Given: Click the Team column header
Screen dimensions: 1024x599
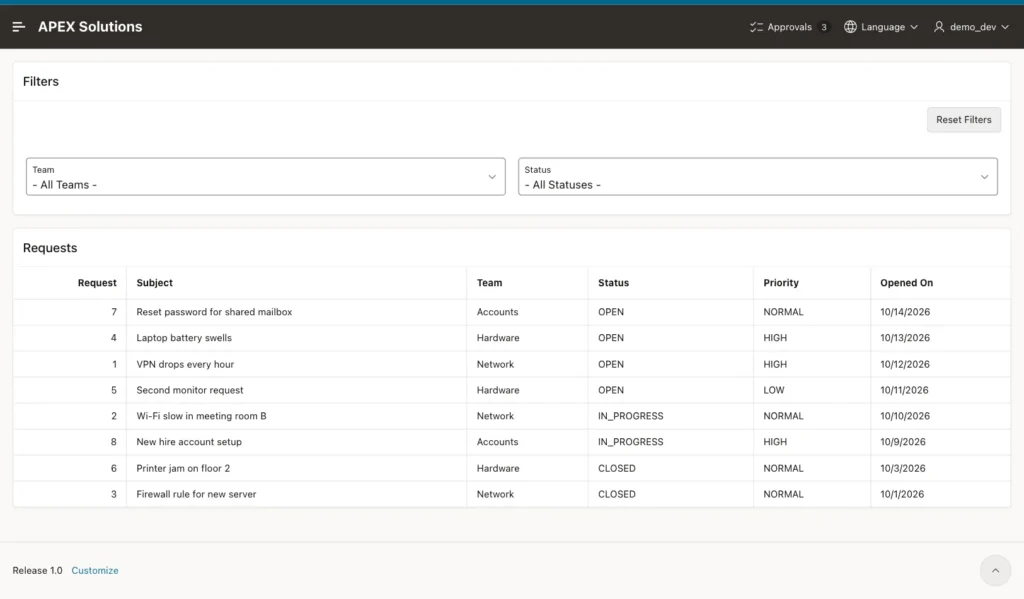Looking at the screenshot, I should [489, 283].
